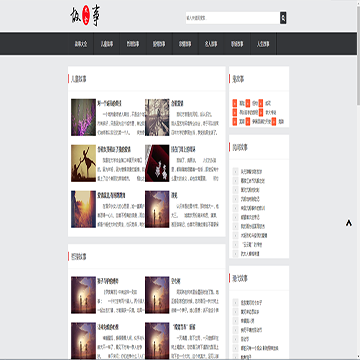This screenshot has width=360, height=360.
Task: Go to the 名人故事 navigation item
Action: (211, 44)
